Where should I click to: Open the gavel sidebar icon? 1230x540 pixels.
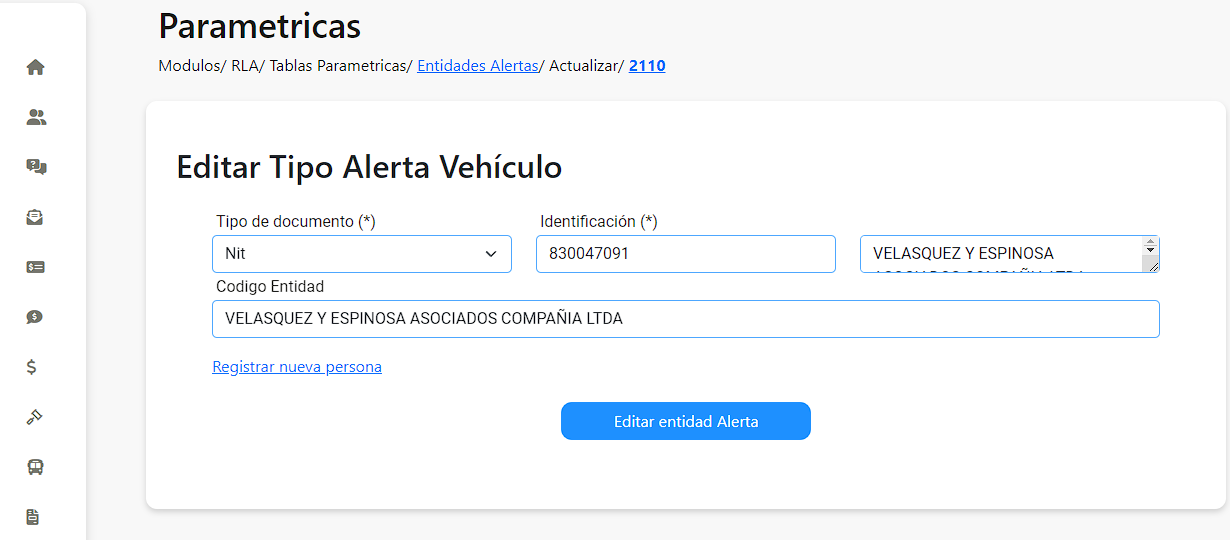(x=35, y=417)
